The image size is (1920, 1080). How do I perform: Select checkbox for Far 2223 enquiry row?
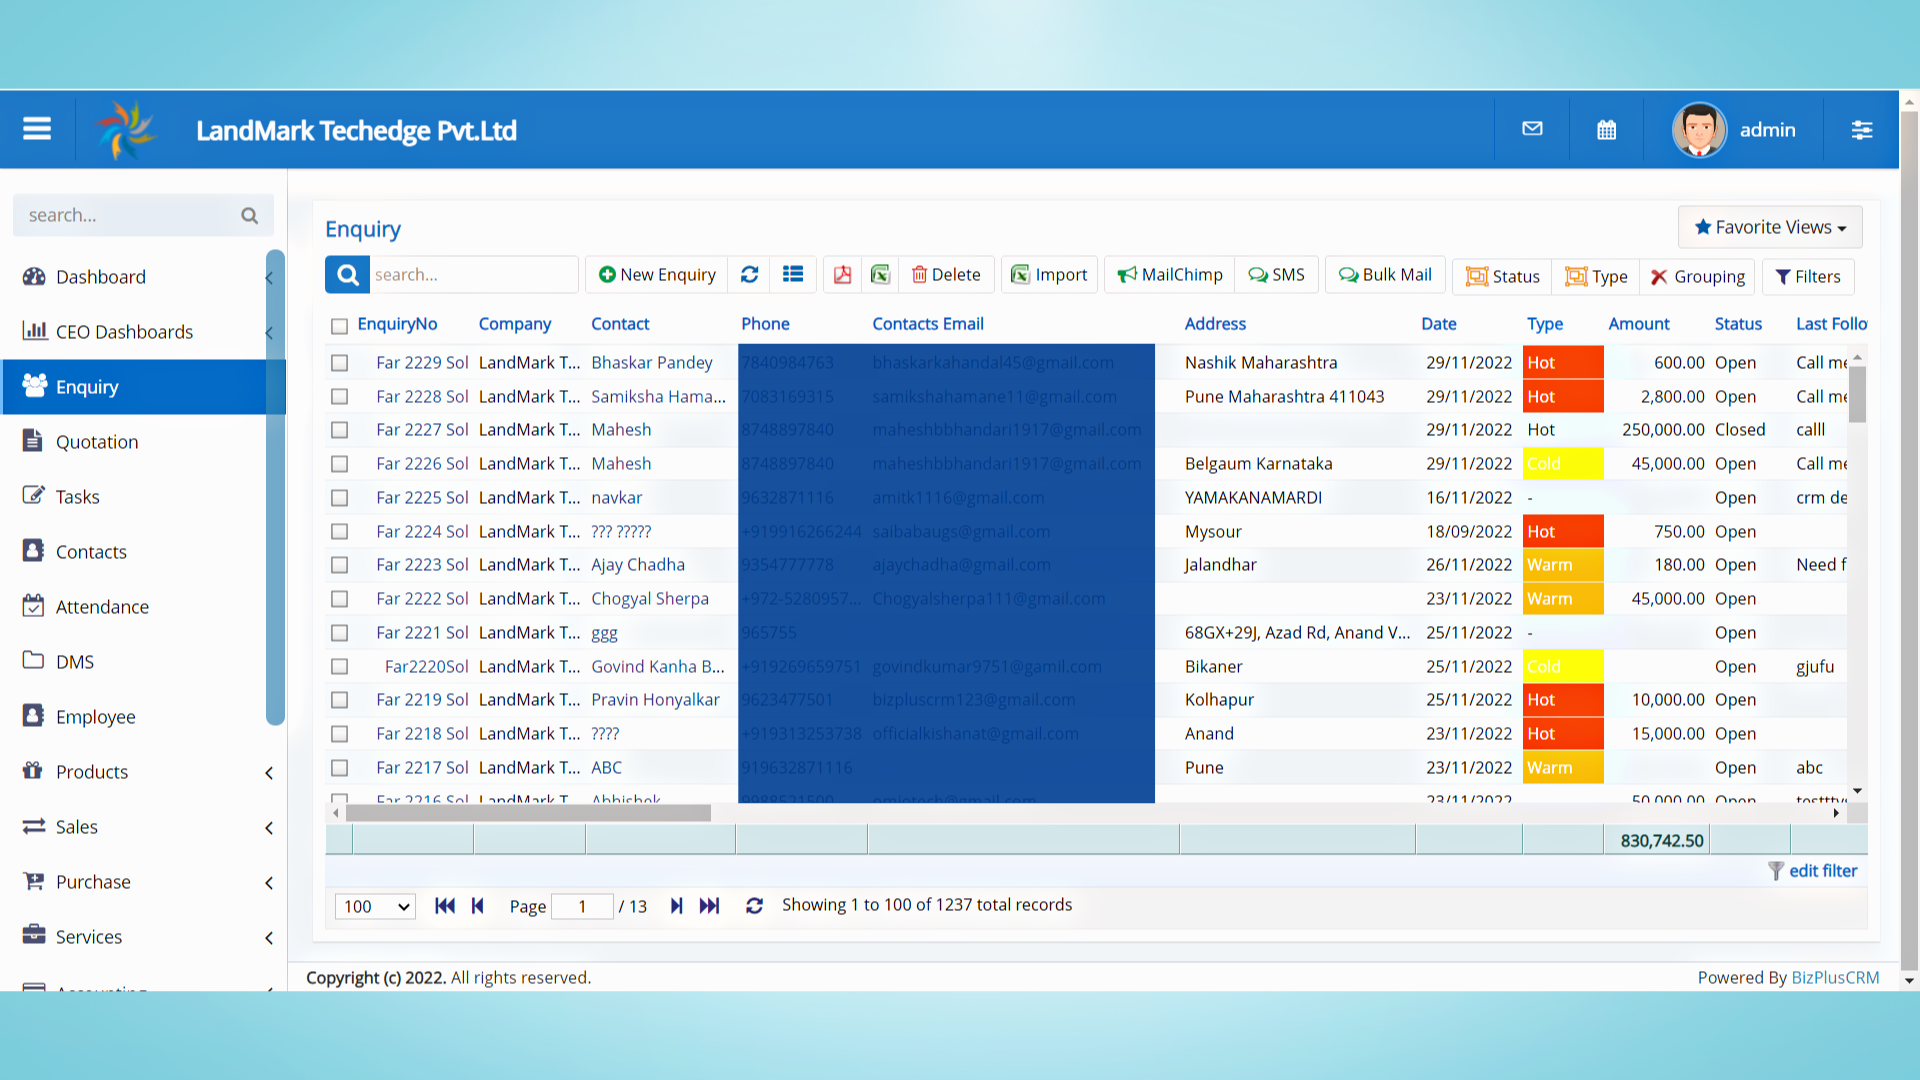tap(339, 565)
